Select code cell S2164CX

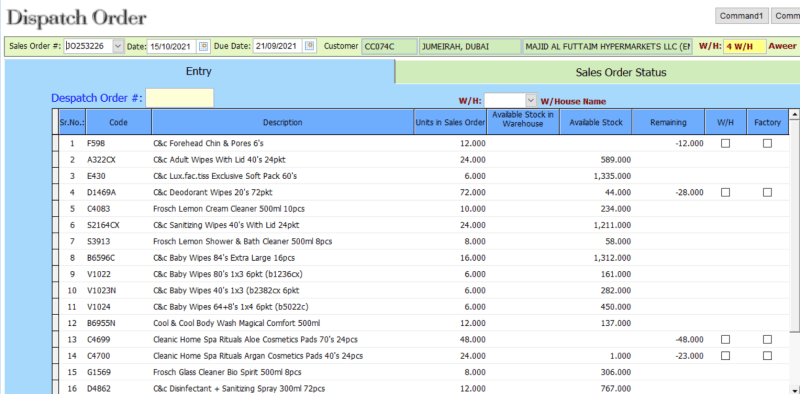(x=118, y=225)
